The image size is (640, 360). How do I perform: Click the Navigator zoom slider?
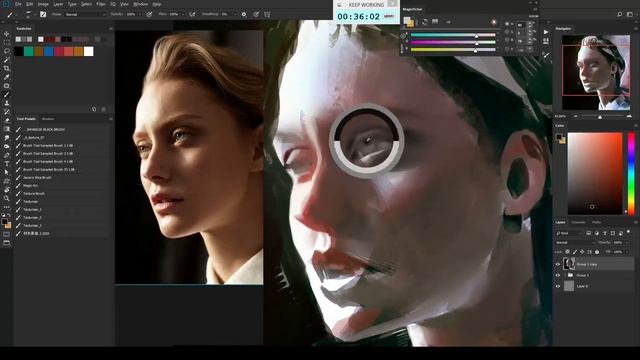tap(602, 117)
